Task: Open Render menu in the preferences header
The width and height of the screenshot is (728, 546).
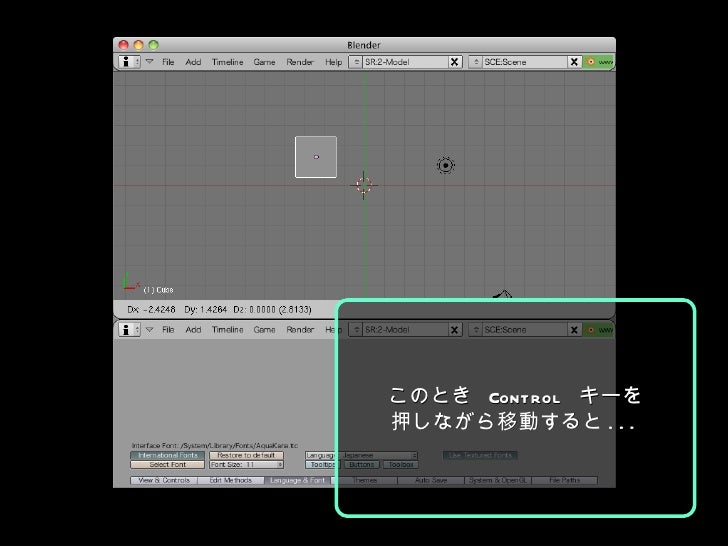Action: point(300,329)
